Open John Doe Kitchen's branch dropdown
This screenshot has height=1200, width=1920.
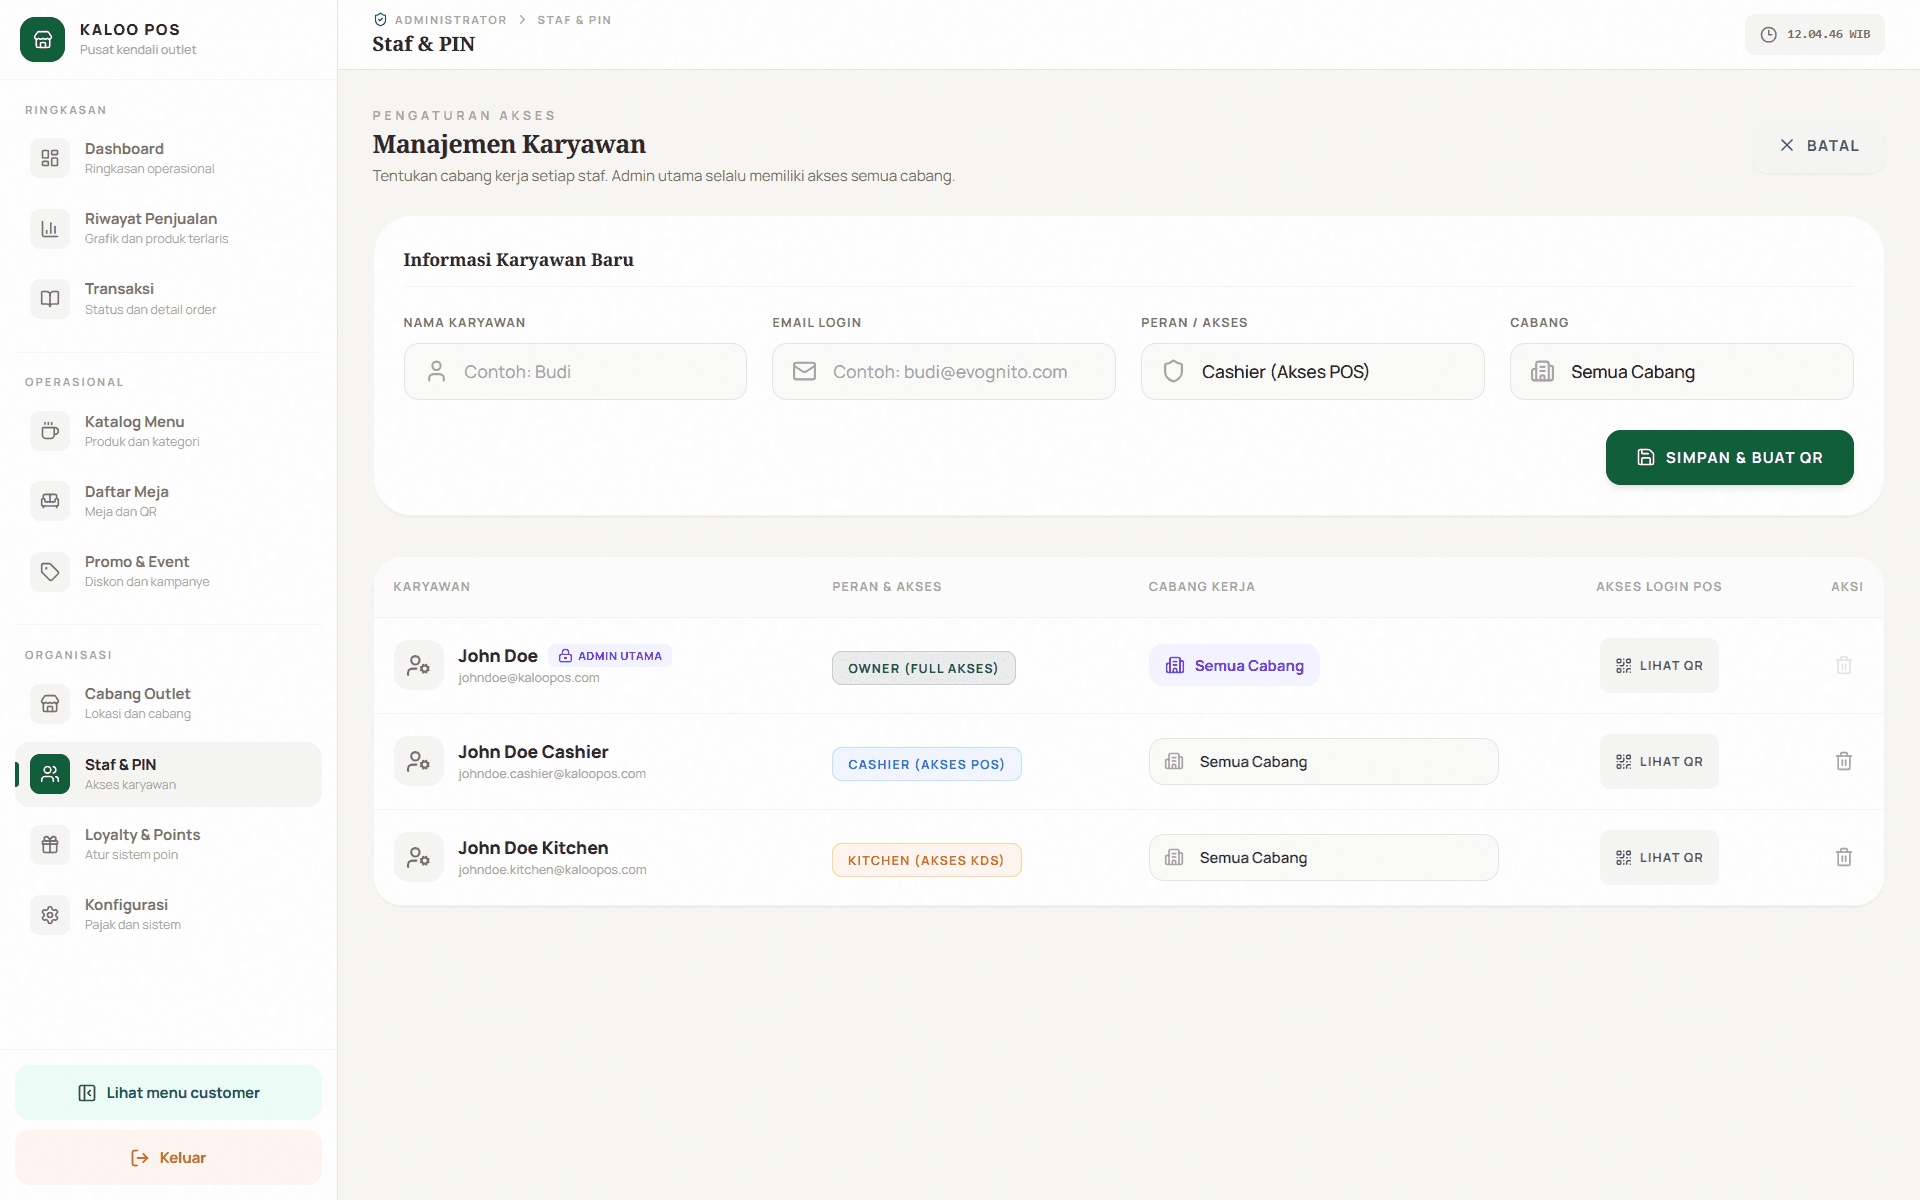tap(1323, 858)
